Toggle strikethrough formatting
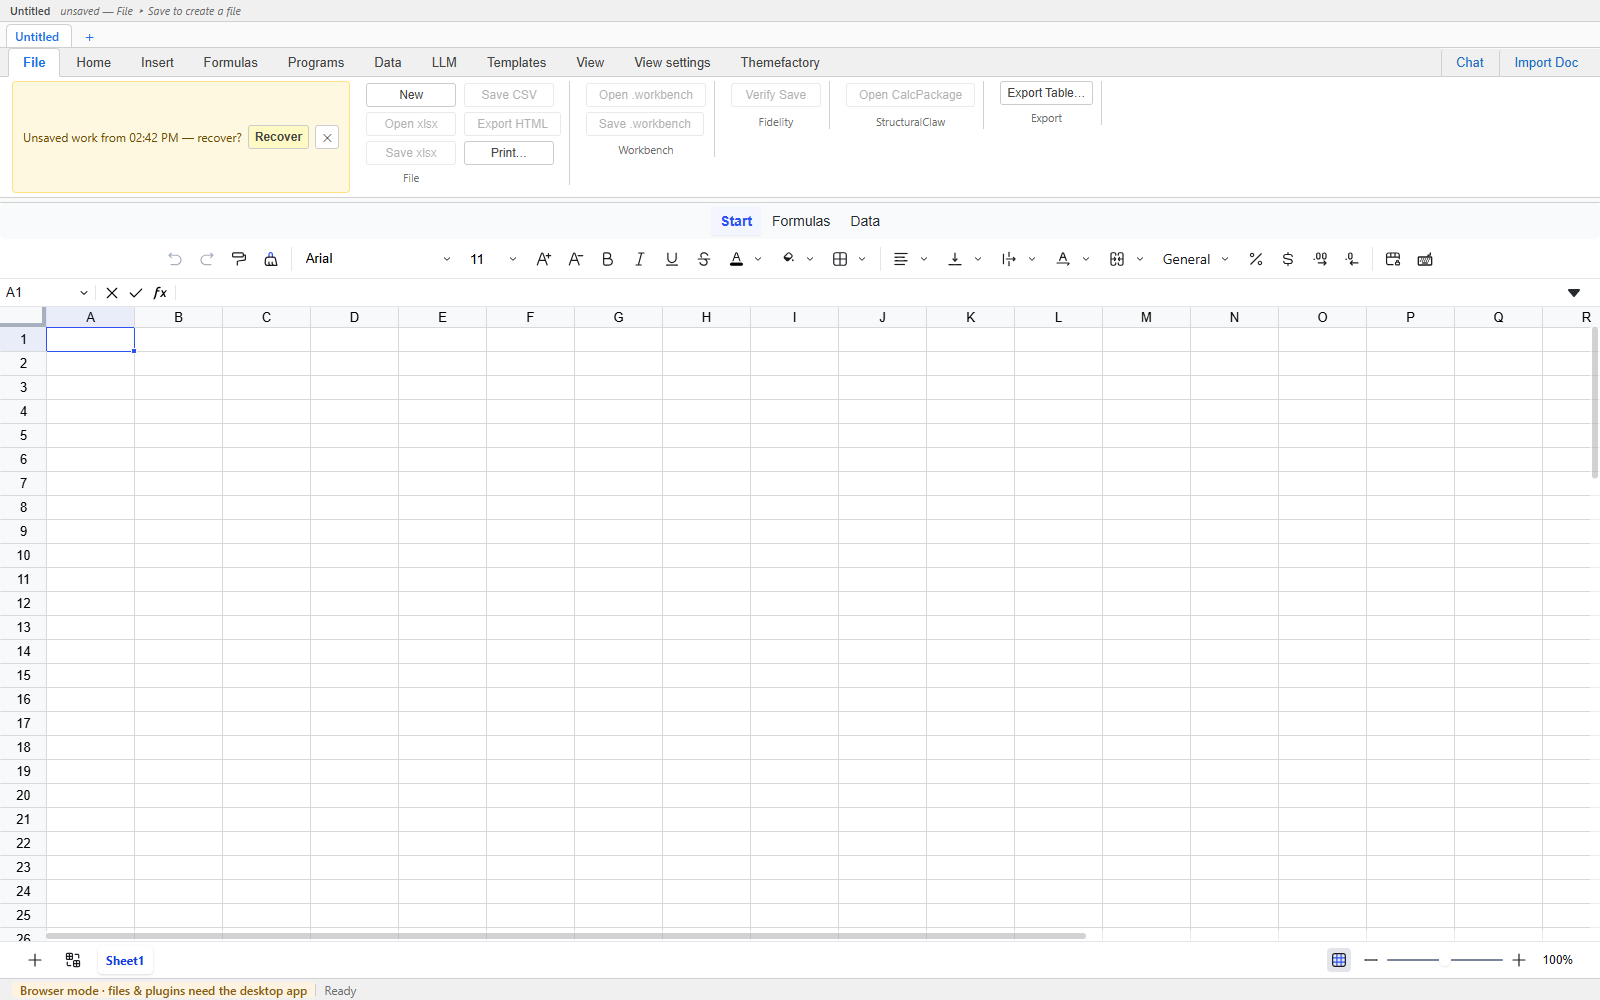 point(704,259)
